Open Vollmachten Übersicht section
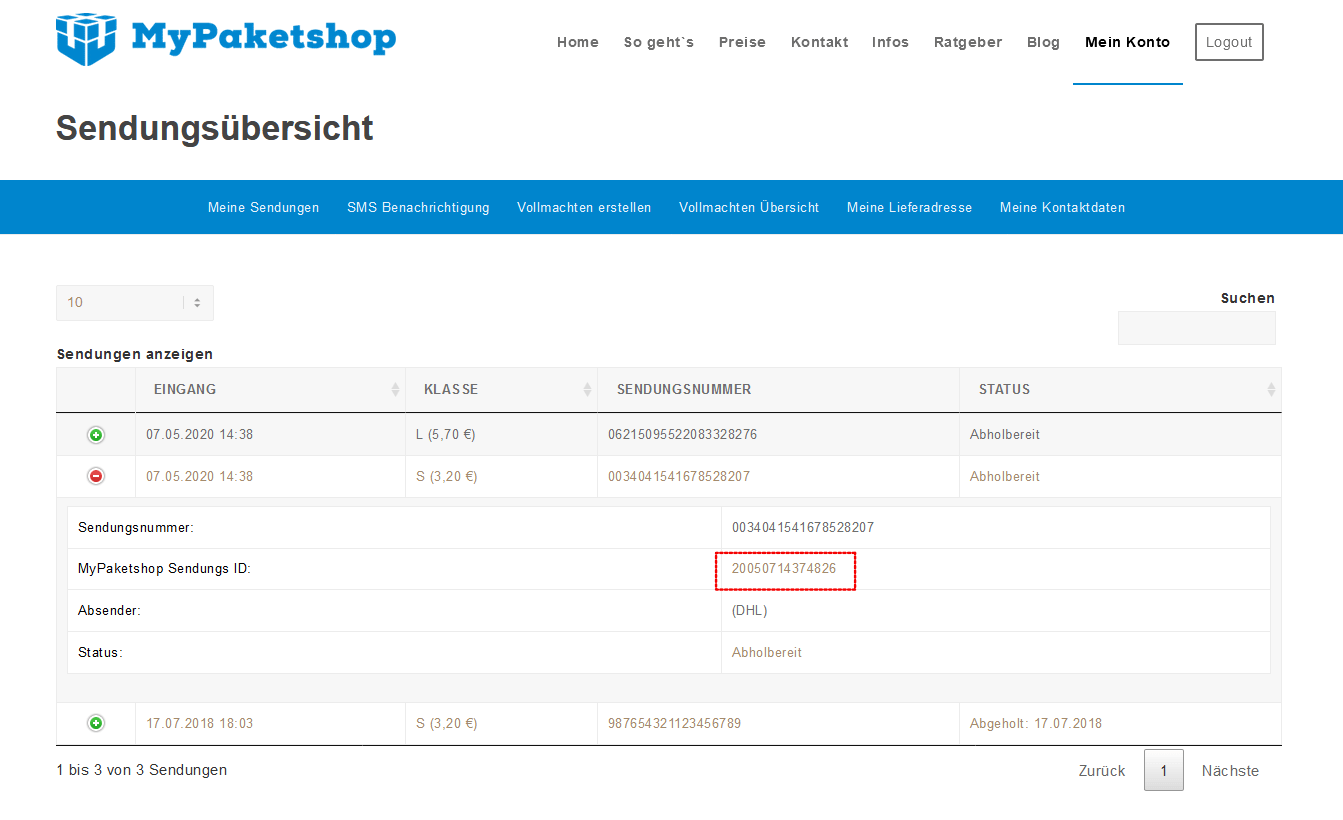The width and height of the screenshot is (1343, 820). [x=749, y=208]
